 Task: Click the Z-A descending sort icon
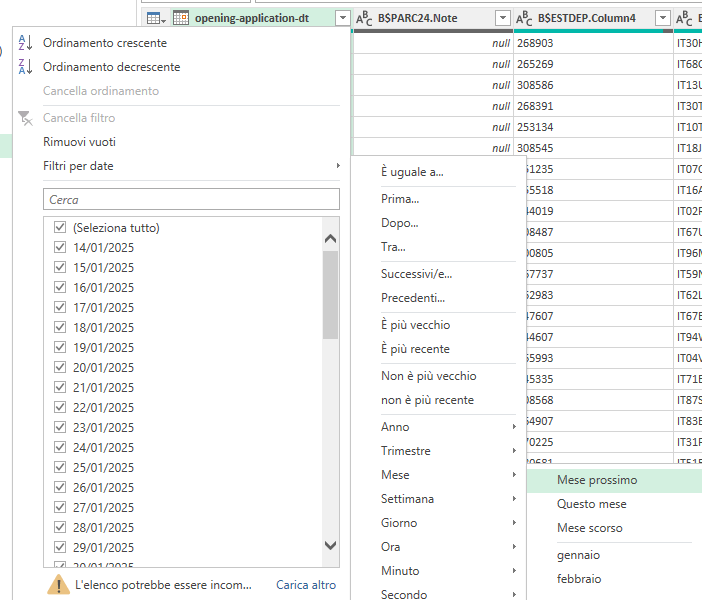[x=25, y=67]
